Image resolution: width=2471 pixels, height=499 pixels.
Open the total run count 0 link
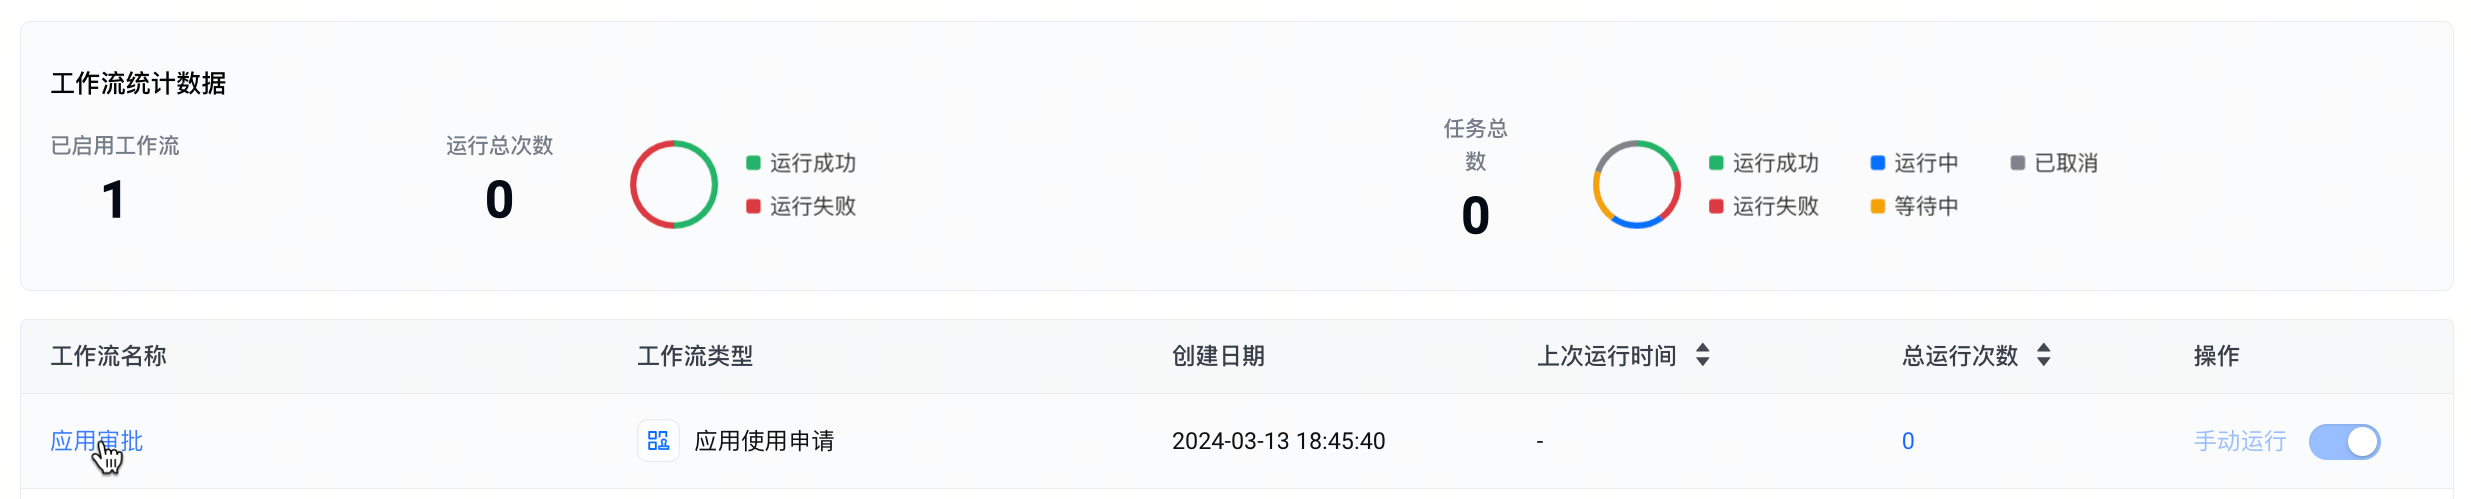pyautogui.click(x=1907, y=441)
